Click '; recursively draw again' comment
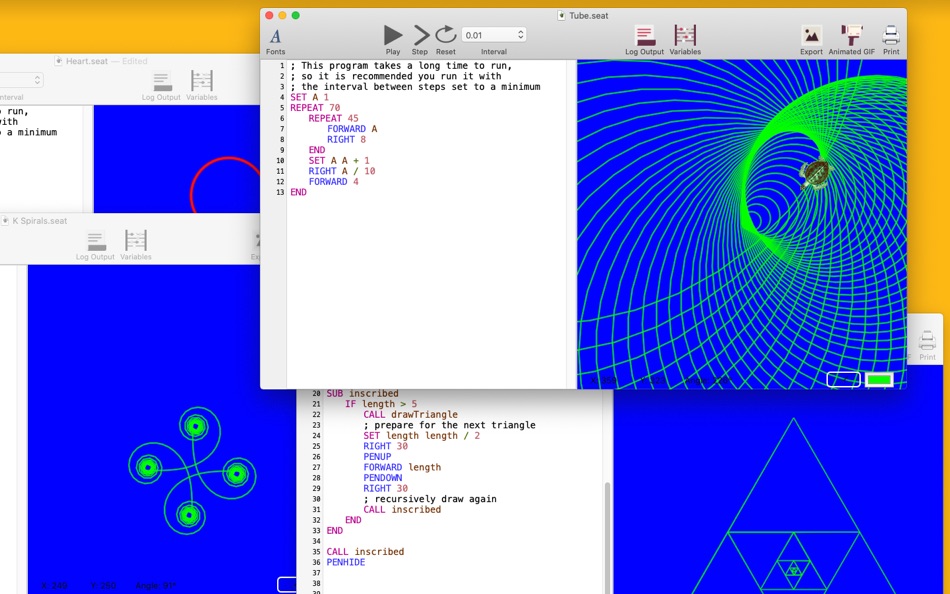The width and height of the screenshot is (950, 594). pos(430,499)
